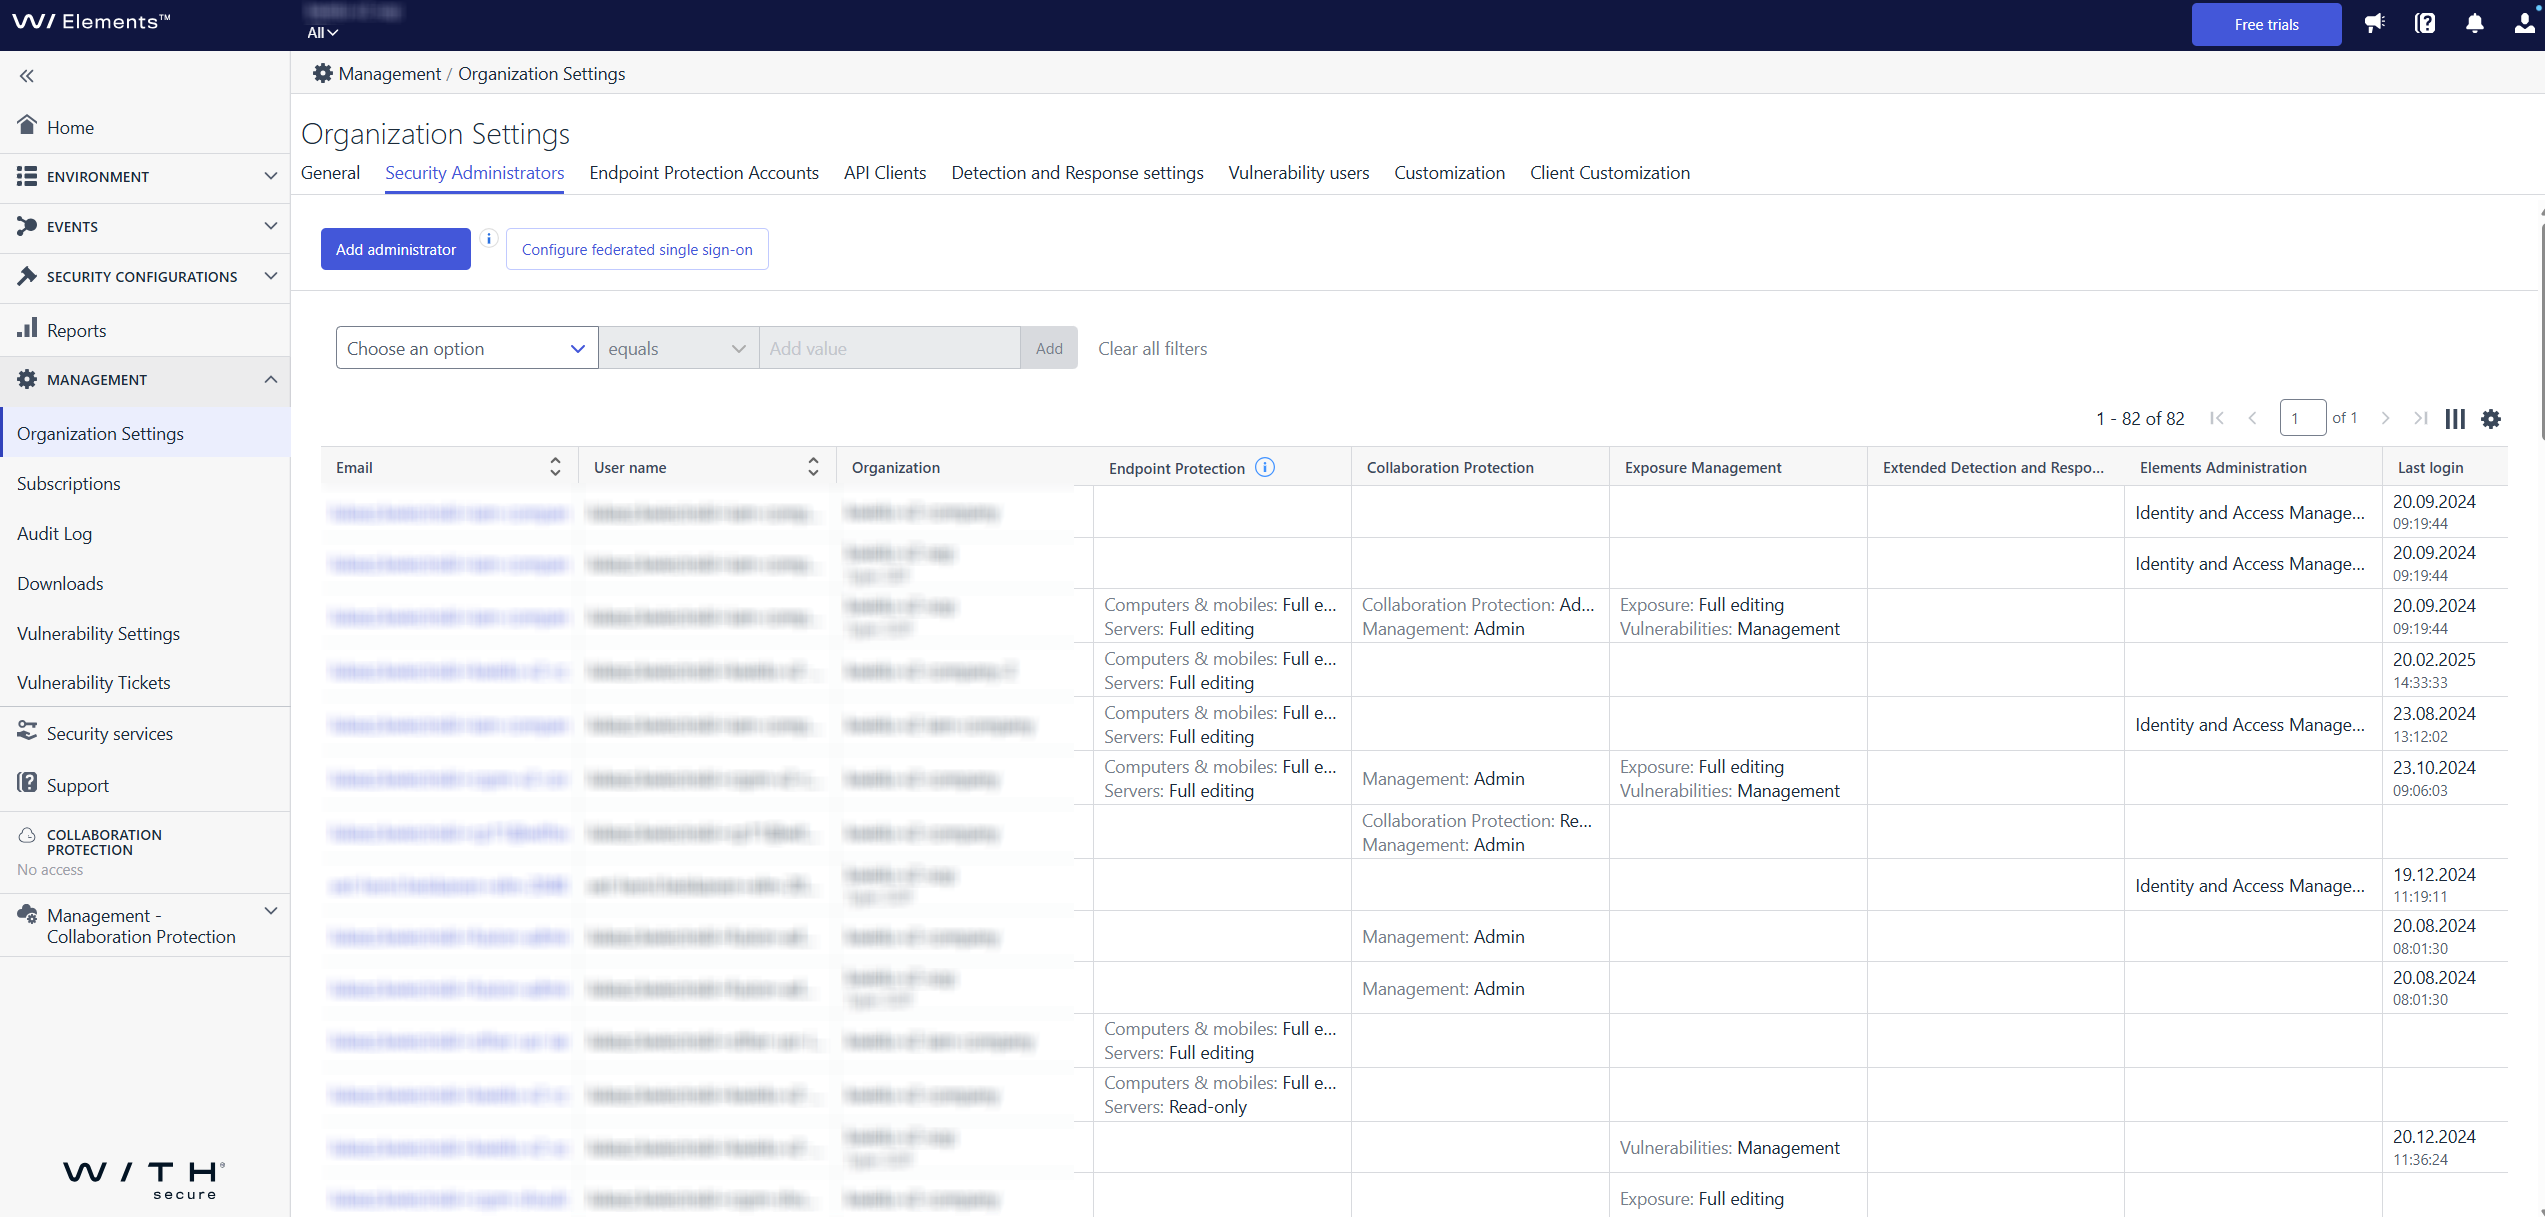Click the Add value input field

(890, 348)
